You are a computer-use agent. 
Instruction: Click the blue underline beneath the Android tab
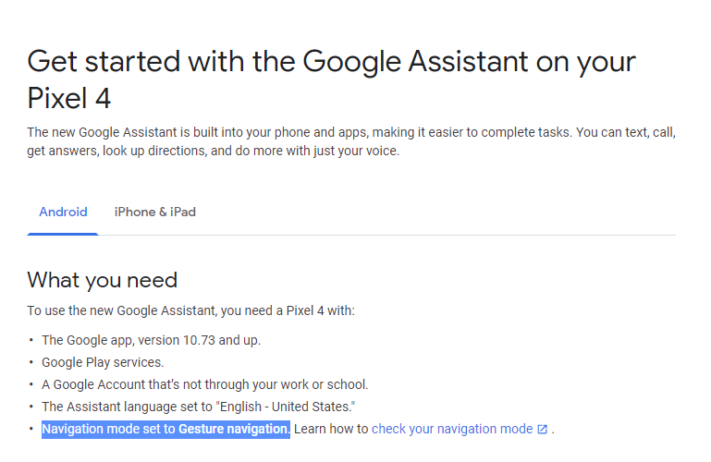[x=63, y=234]
